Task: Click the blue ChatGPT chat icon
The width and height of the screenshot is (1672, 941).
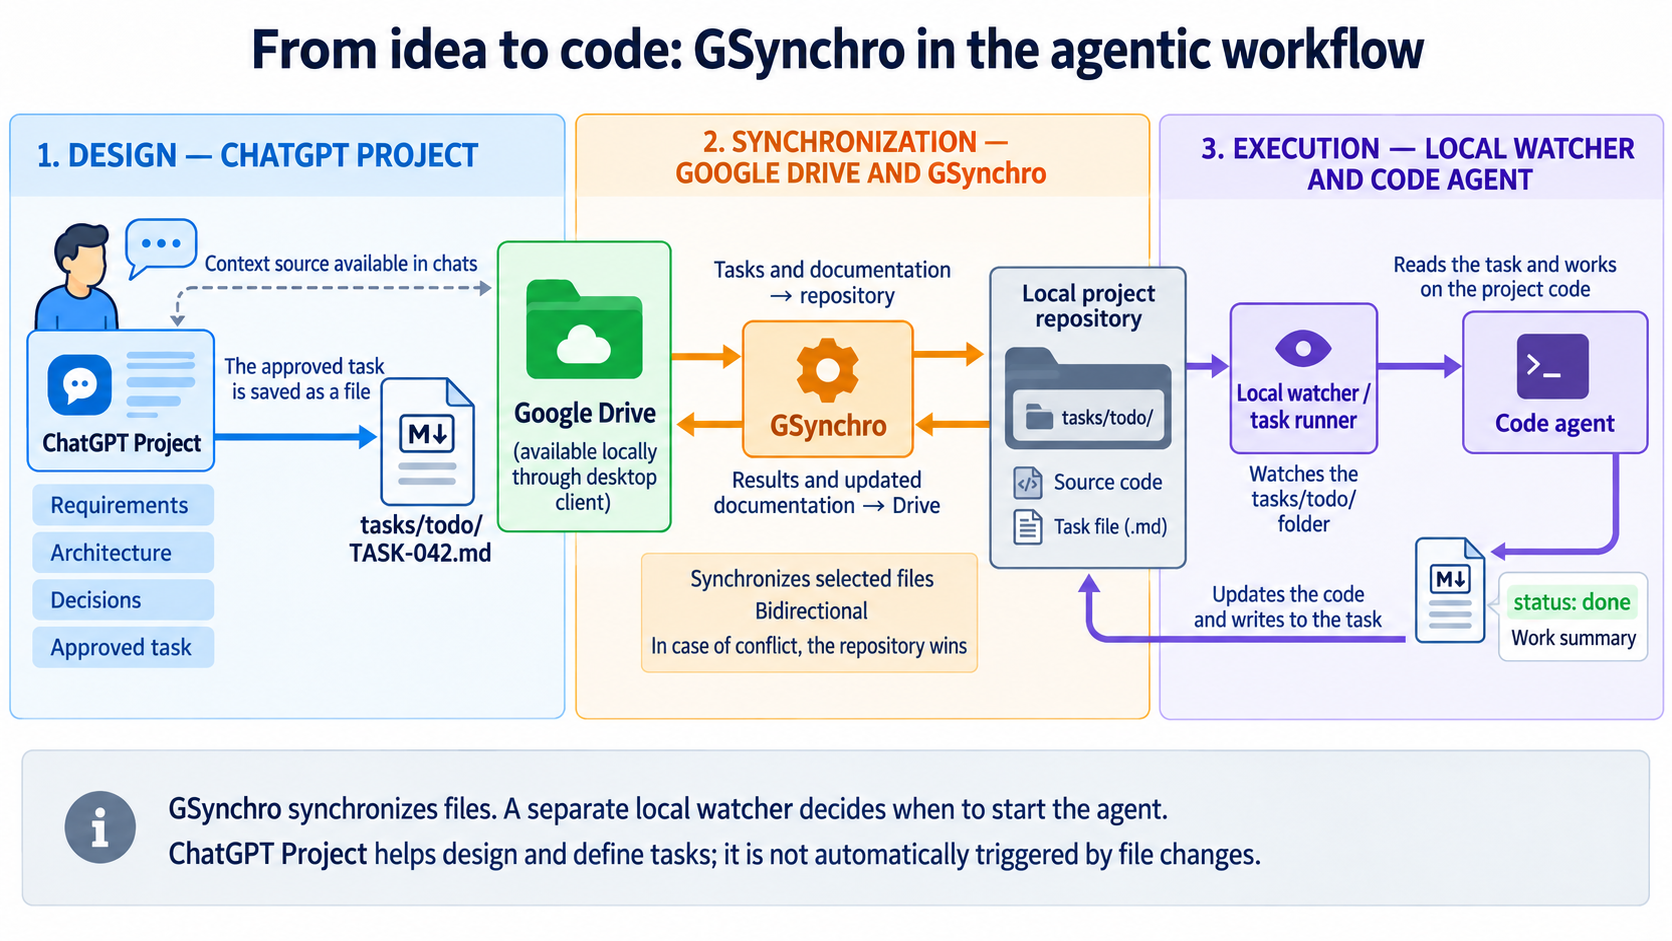Action: (x=80, y=385)
